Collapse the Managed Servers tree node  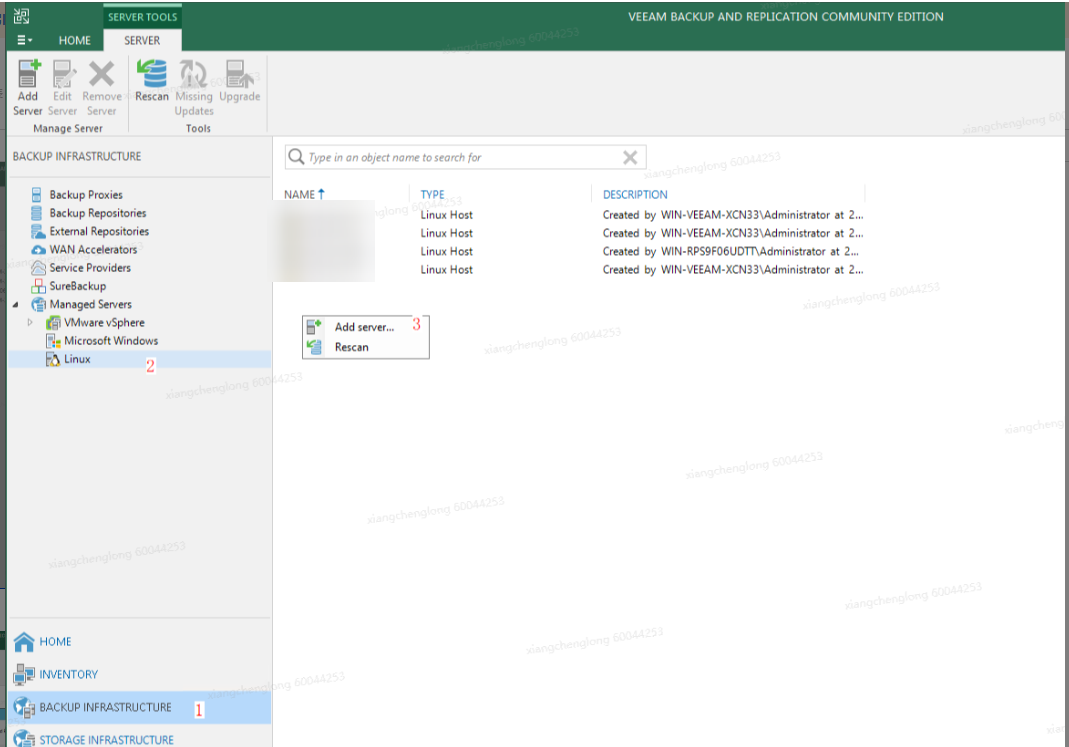pyautogui.click(x=16, y=305)
